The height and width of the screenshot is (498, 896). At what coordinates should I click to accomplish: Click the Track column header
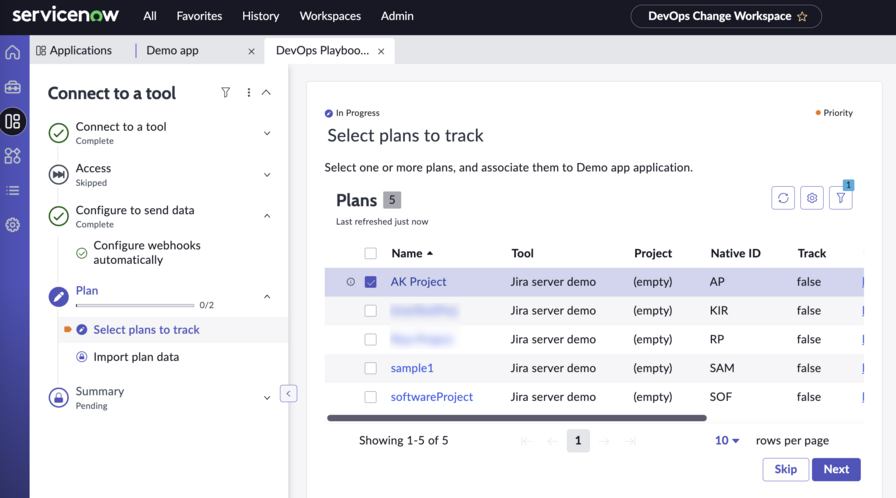(x=811, y=253)
